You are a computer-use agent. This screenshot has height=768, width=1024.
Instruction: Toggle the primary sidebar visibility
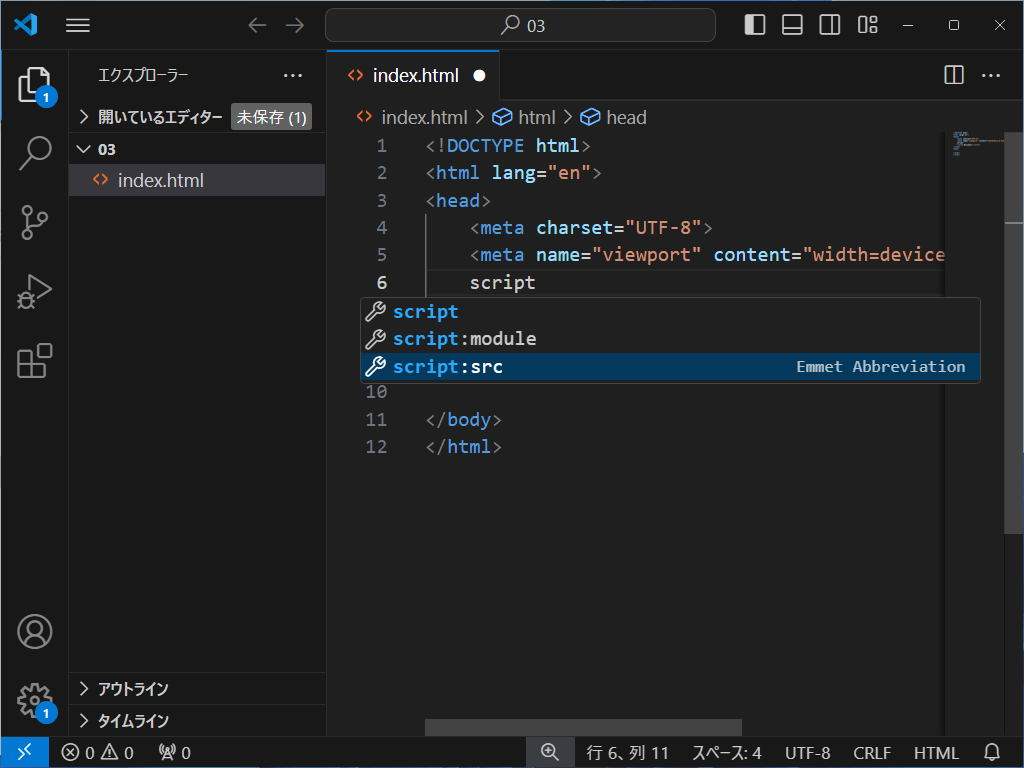754,24
